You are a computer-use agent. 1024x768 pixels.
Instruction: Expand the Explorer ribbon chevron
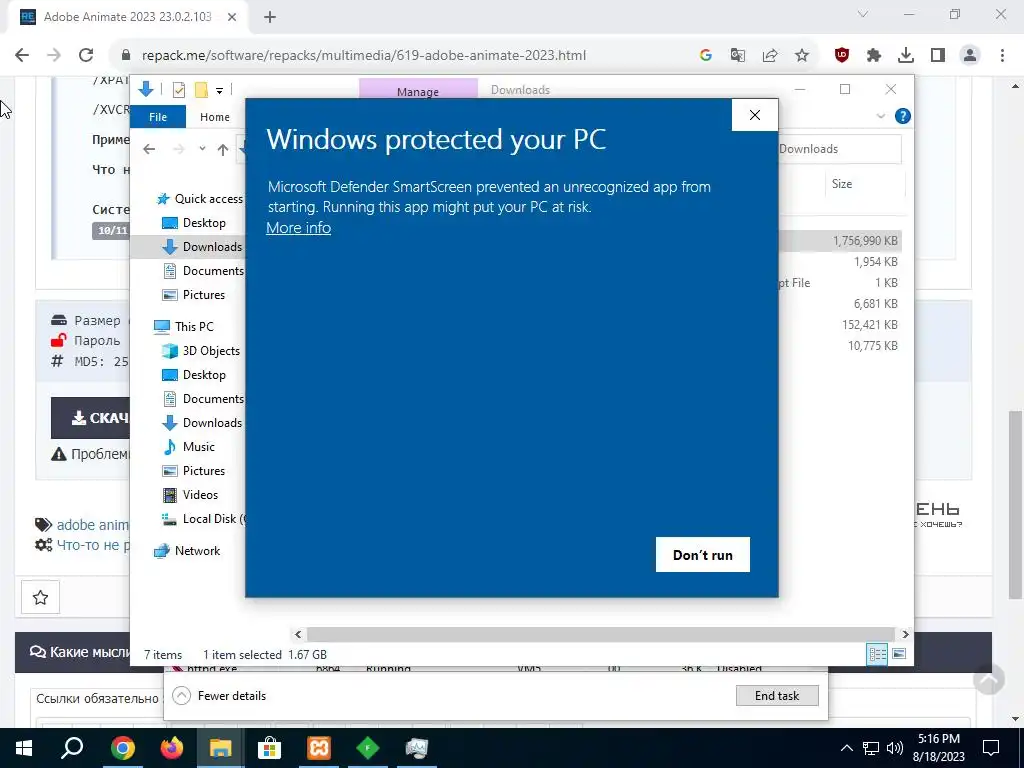pyautogui.click(x=881, y=116)
